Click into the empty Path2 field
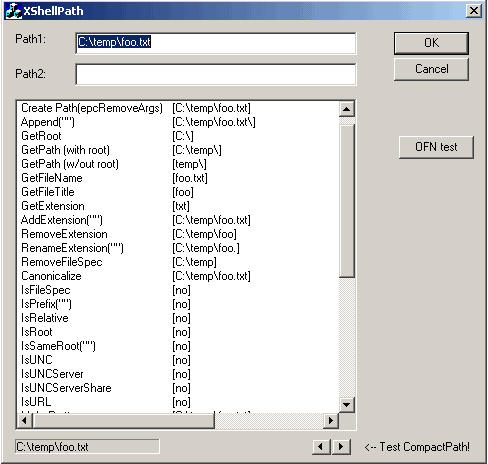Screen dimensions: 488x464 tap(216, 74)
